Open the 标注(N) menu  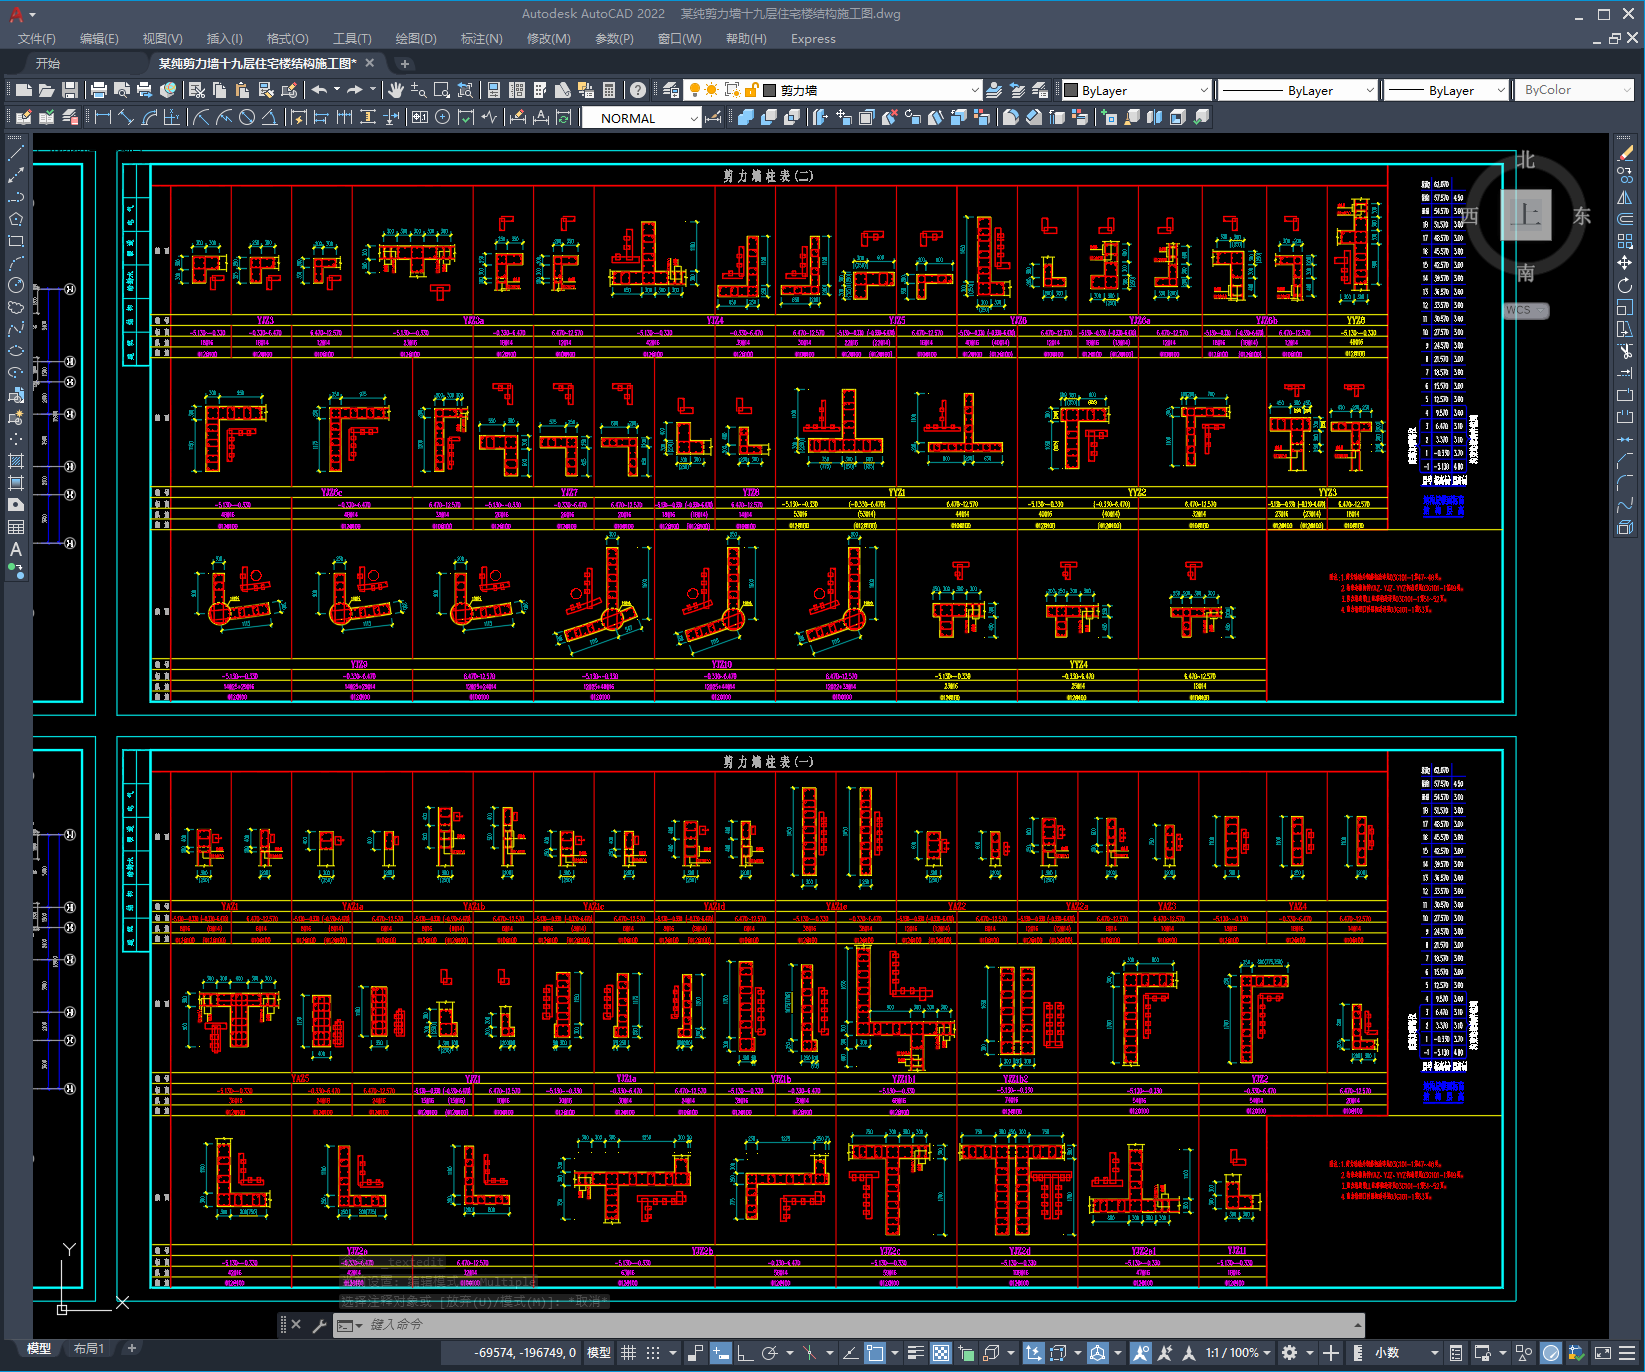click(481, 39)
